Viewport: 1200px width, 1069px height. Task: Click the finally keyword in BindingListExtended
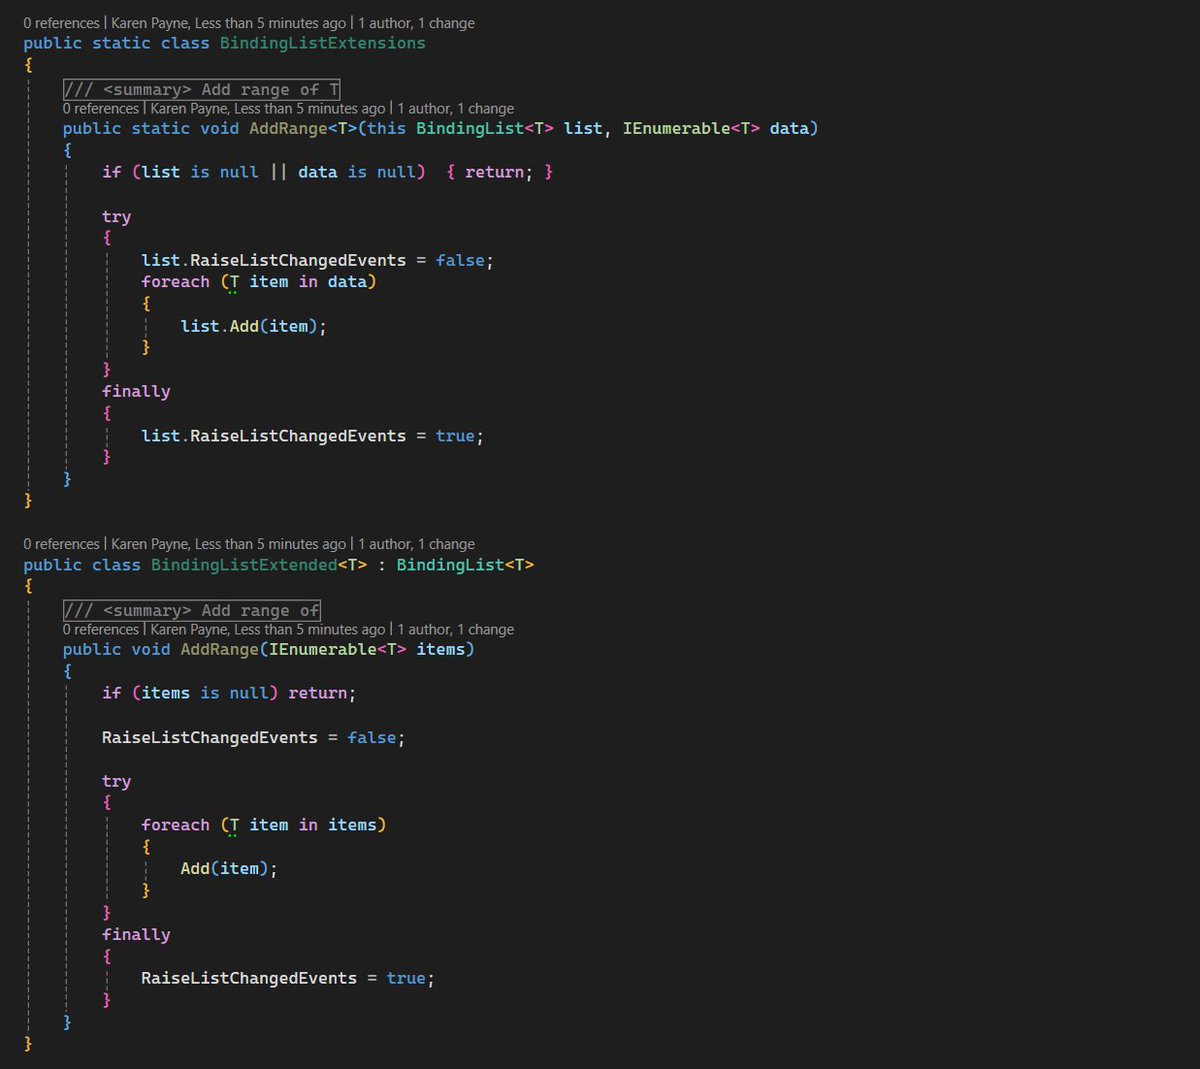point(137,933)
